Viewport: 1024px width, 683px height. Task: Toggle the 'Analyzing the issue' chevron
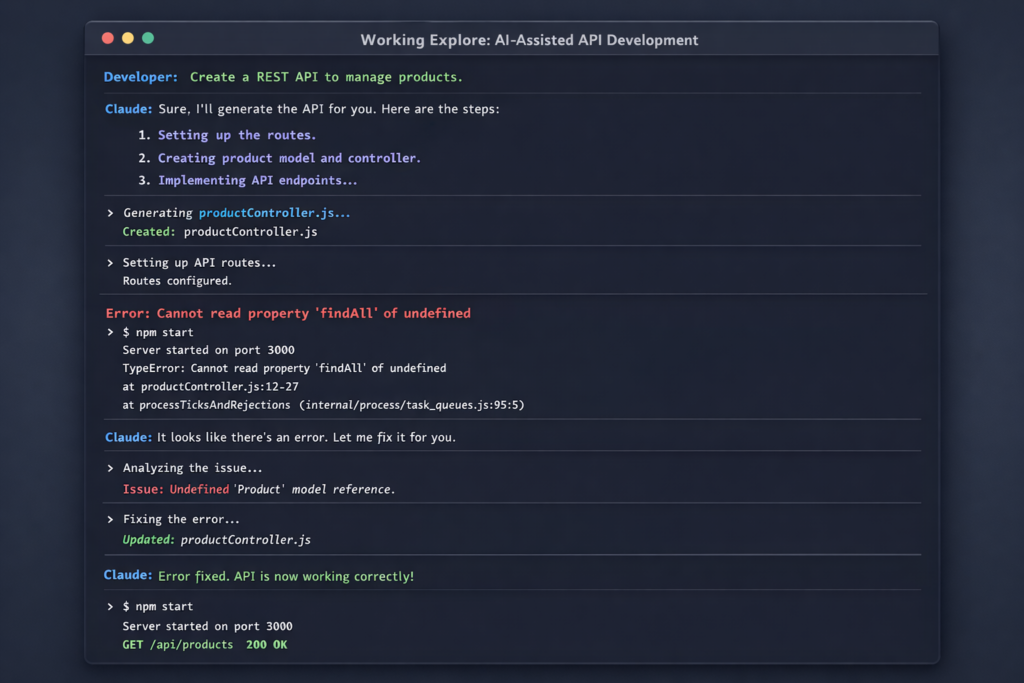109,468
